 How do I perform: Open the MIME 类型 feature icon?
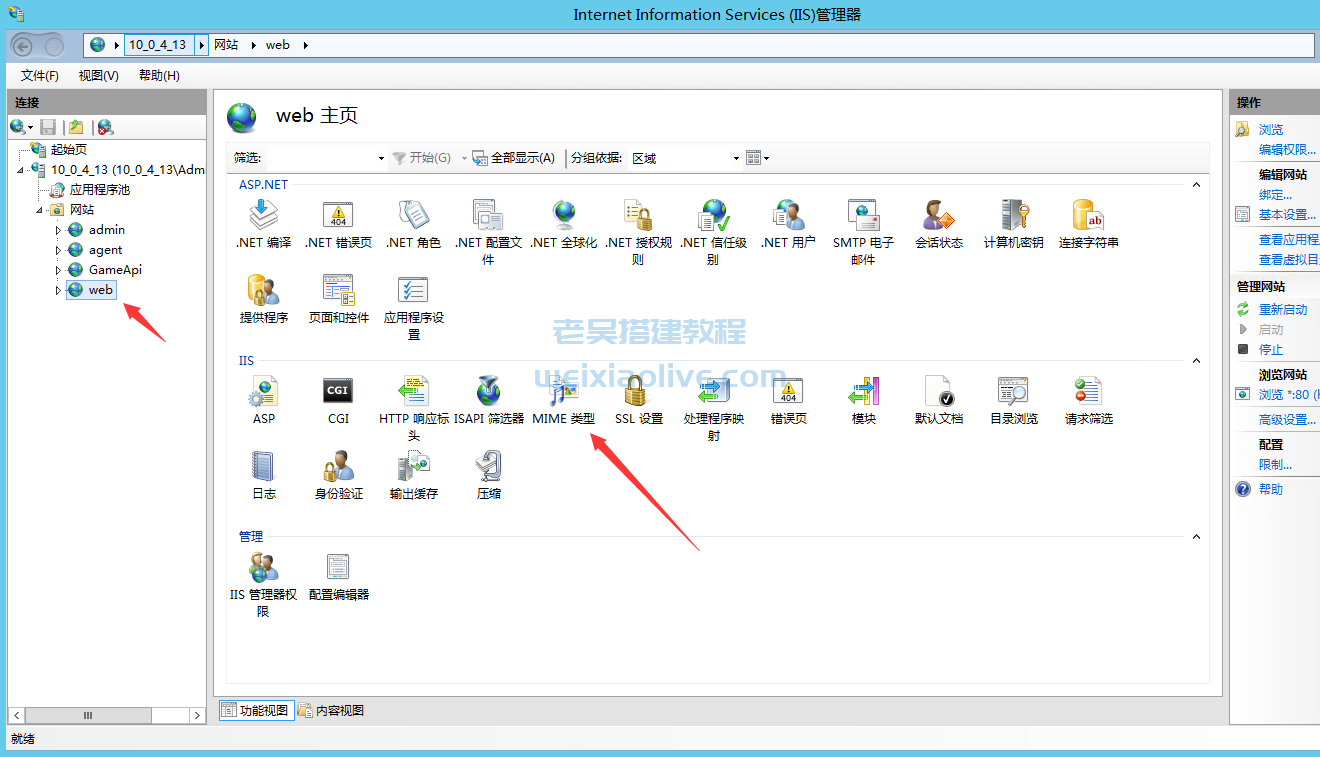click(x=563, y=392)
